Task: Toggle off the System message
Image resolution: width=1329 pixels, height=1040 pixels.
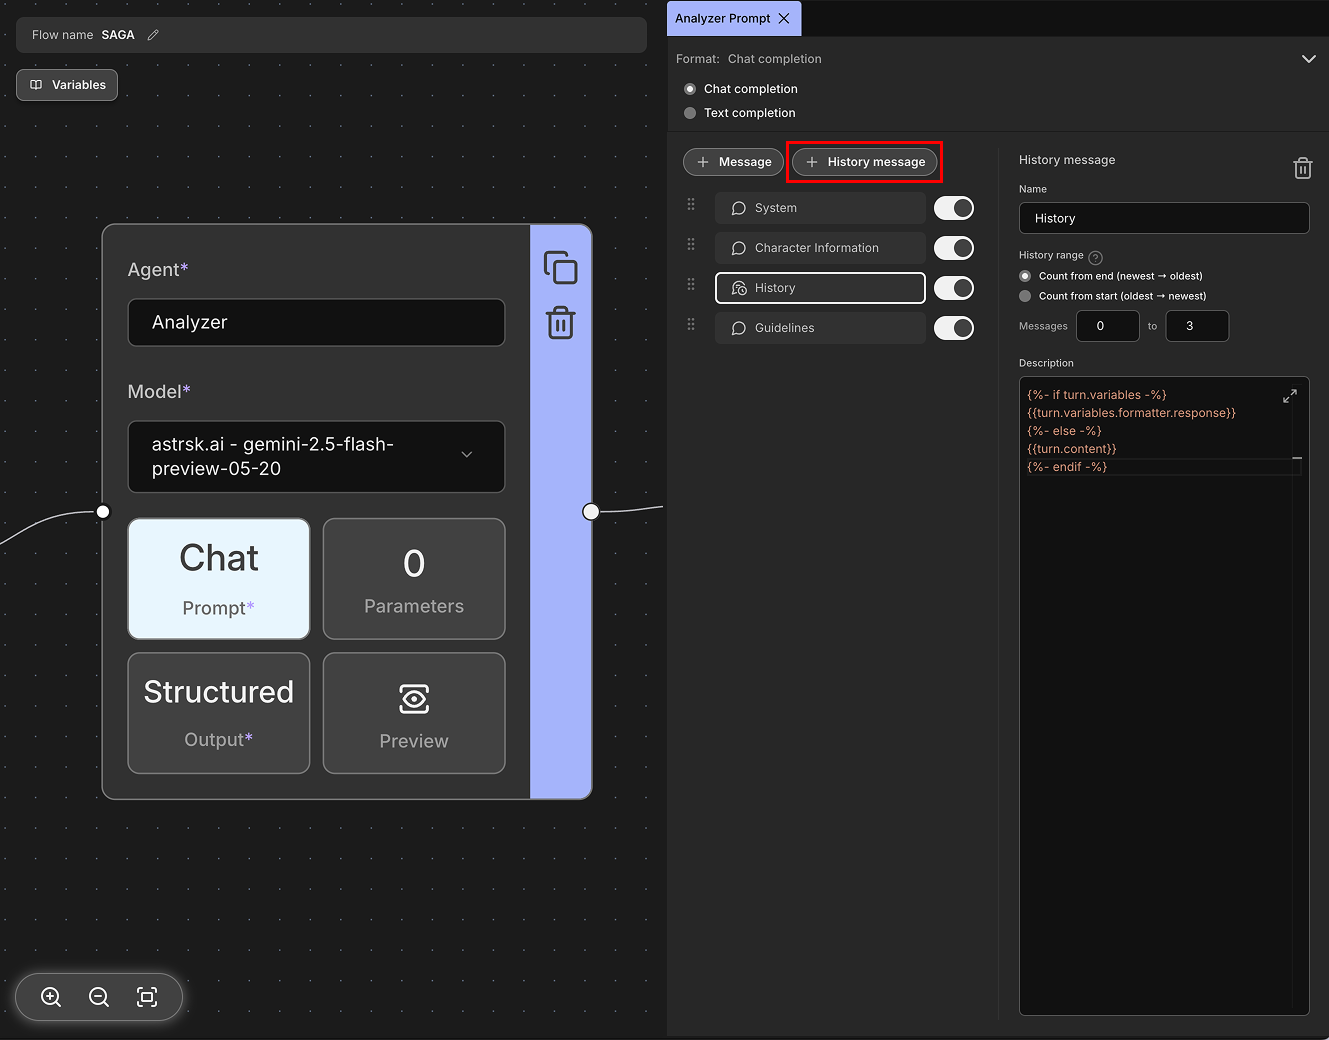Action: pos(954,208)
